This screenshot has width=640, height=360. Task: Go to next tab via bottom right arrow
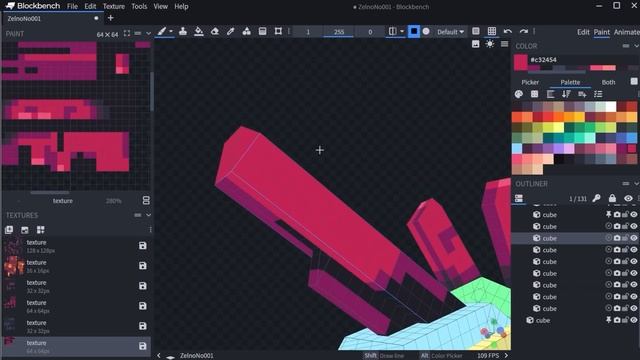506,356
